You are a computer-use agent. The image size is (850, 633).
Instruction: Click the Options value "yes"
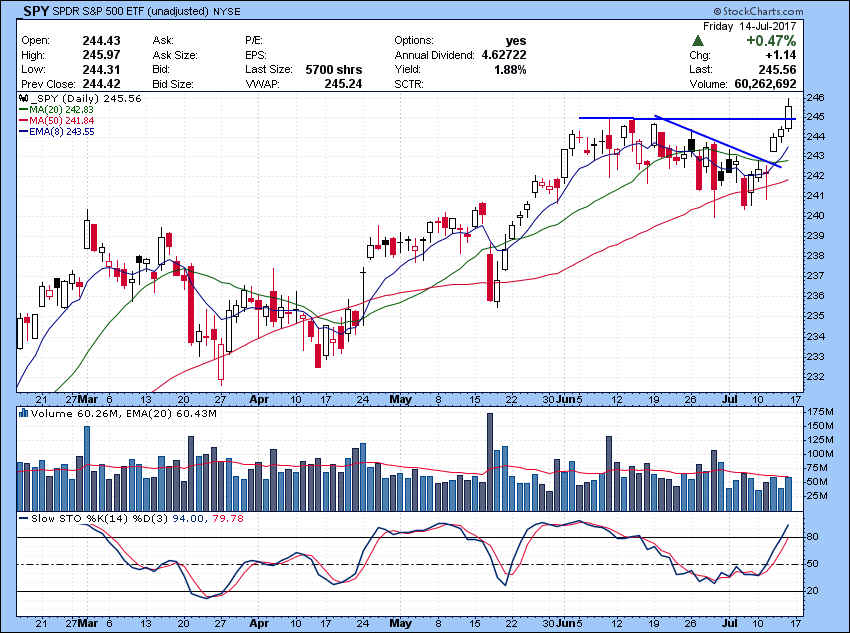pyautogui.click(x=516, y=41)
